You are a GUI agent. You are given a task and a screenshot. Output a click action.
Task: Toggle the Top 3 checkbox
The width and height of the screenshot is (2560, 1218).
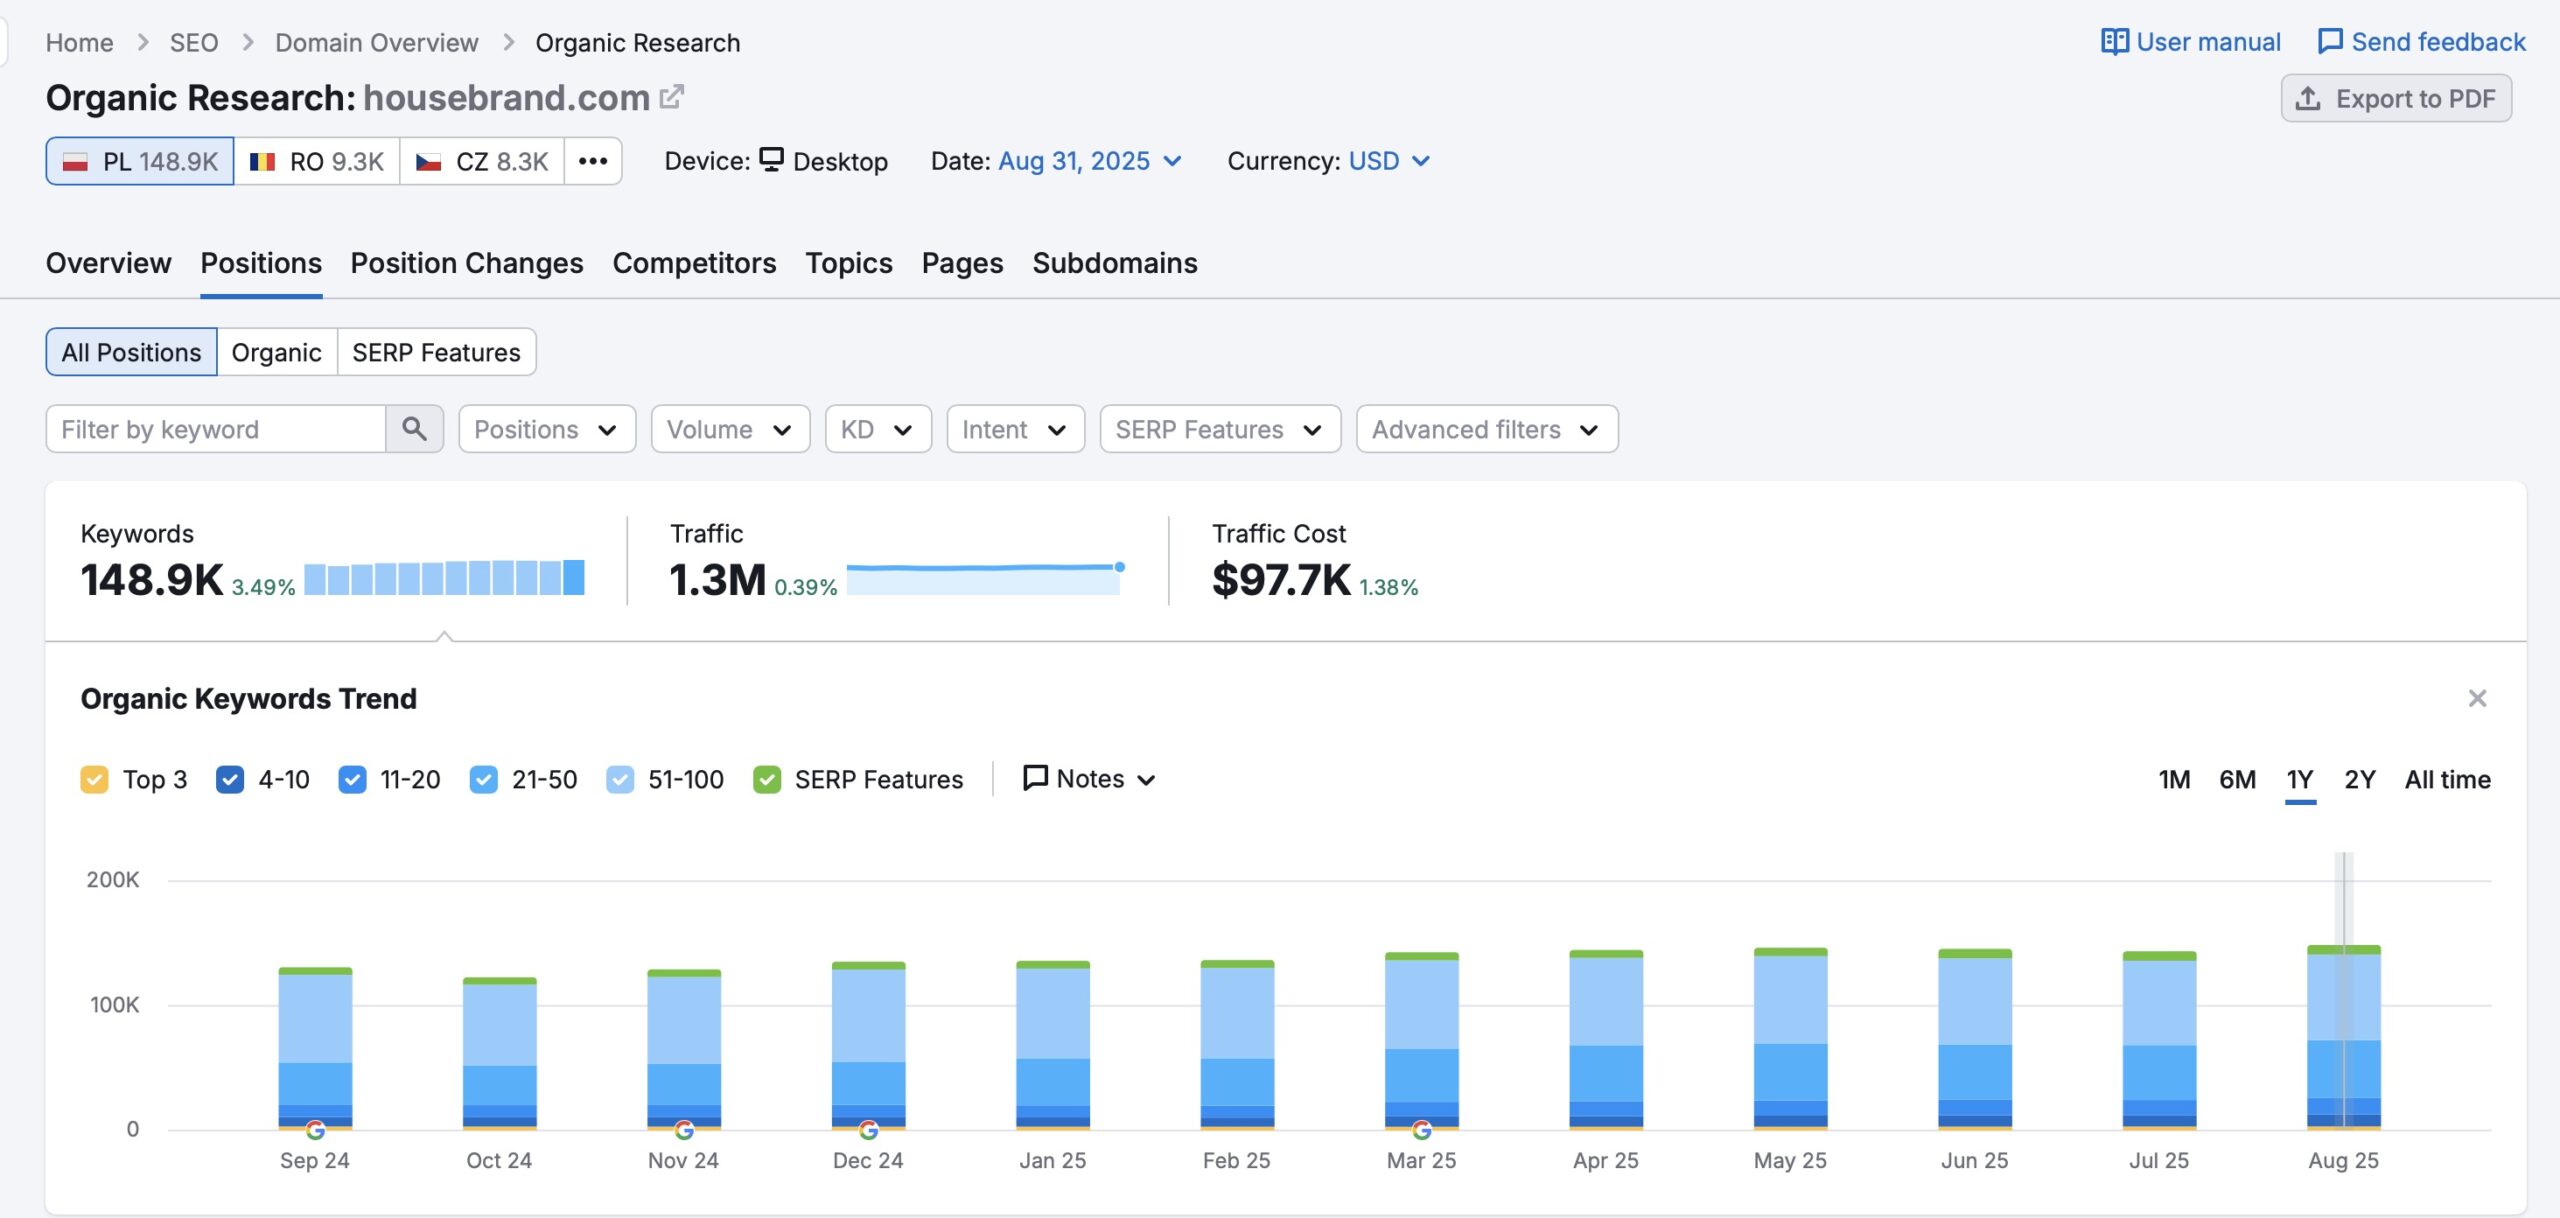pos(94,779)
